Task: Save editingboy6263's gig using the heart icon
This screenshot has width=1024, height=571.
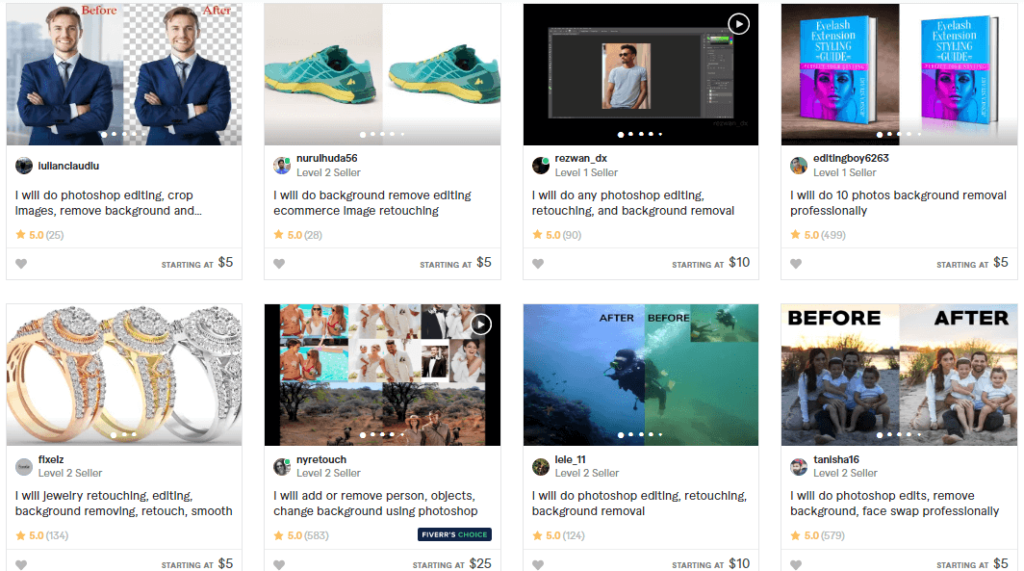Action: 796,264
